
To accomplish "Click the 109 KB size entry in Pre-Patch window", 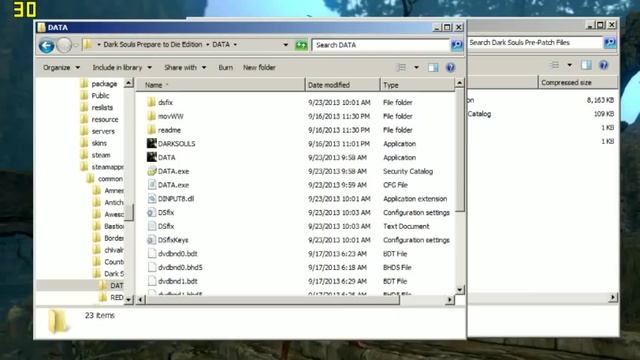I will tap(604, 114).
